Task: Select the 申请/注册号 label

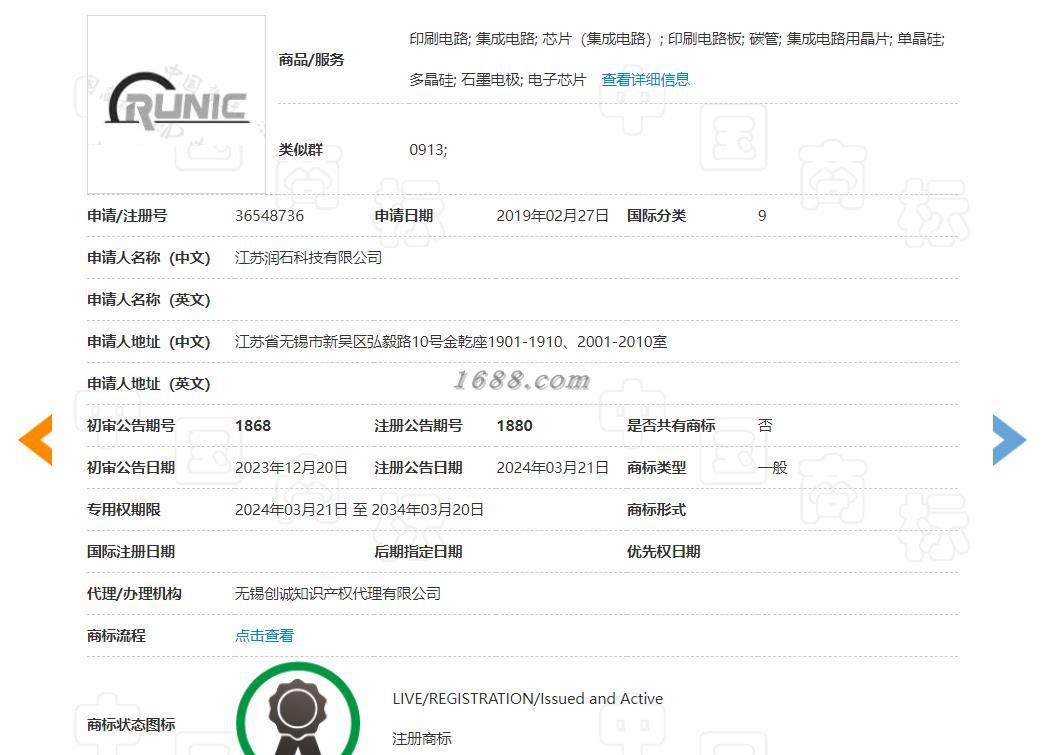Action: [127, 216]
